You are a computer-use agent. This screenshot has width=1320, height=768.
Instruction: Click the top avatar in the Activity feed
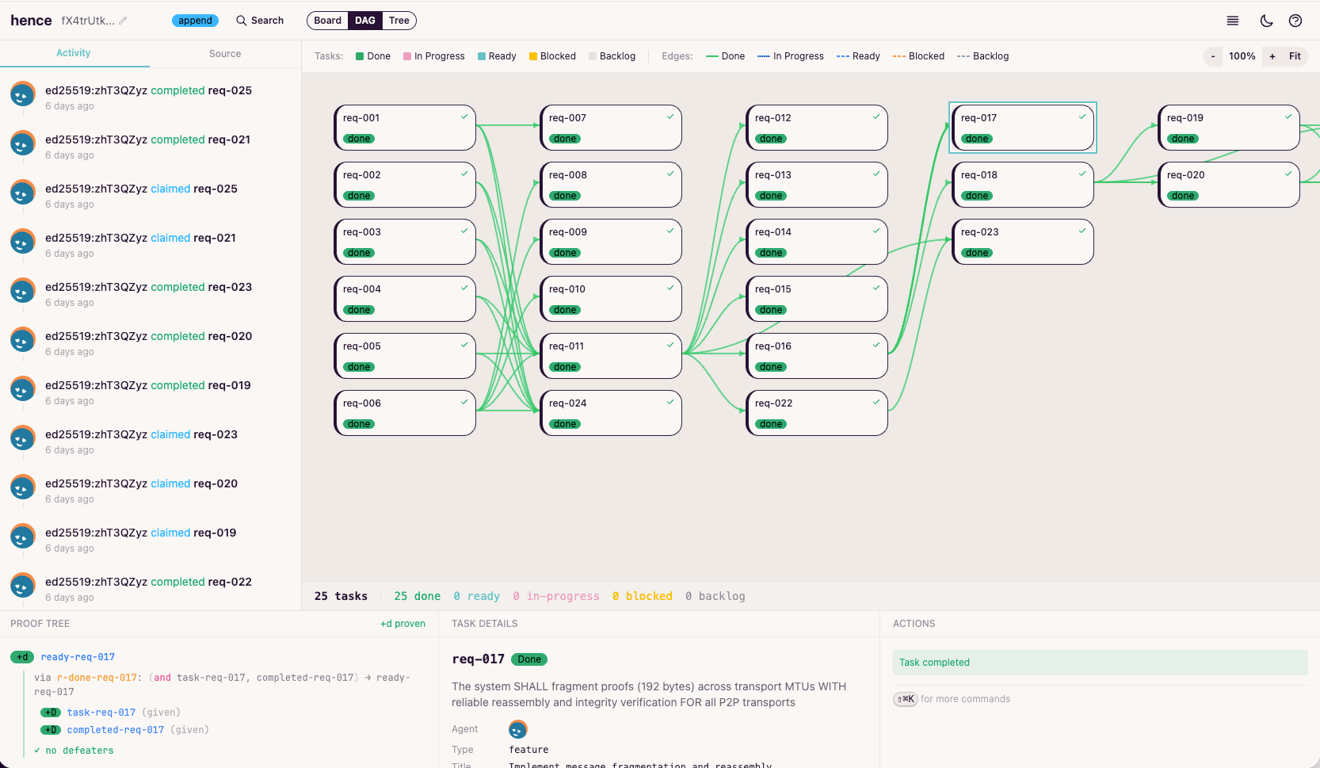[x=22, y=95]
